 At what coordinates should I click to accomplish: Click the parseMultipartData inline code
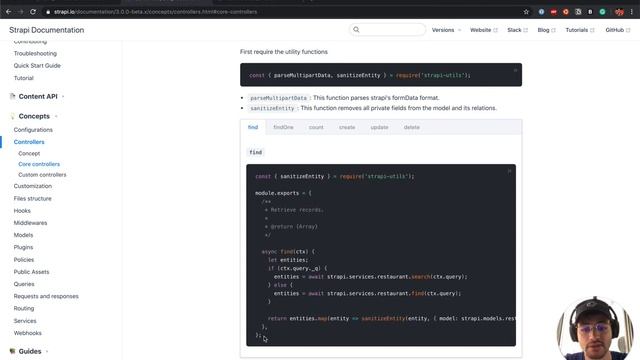coord(278,98)
